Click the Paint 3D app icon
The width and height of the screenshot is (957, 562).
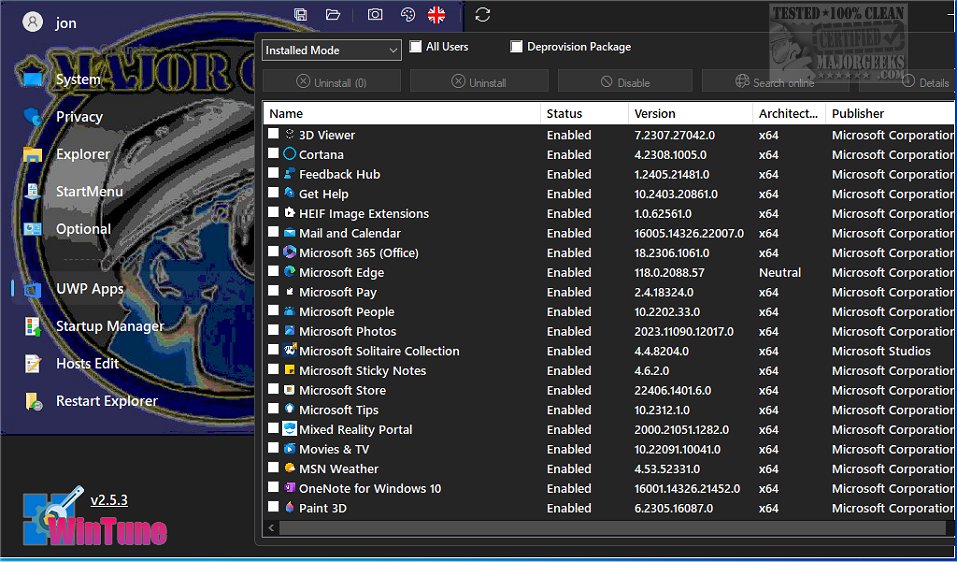coord(289,507)
